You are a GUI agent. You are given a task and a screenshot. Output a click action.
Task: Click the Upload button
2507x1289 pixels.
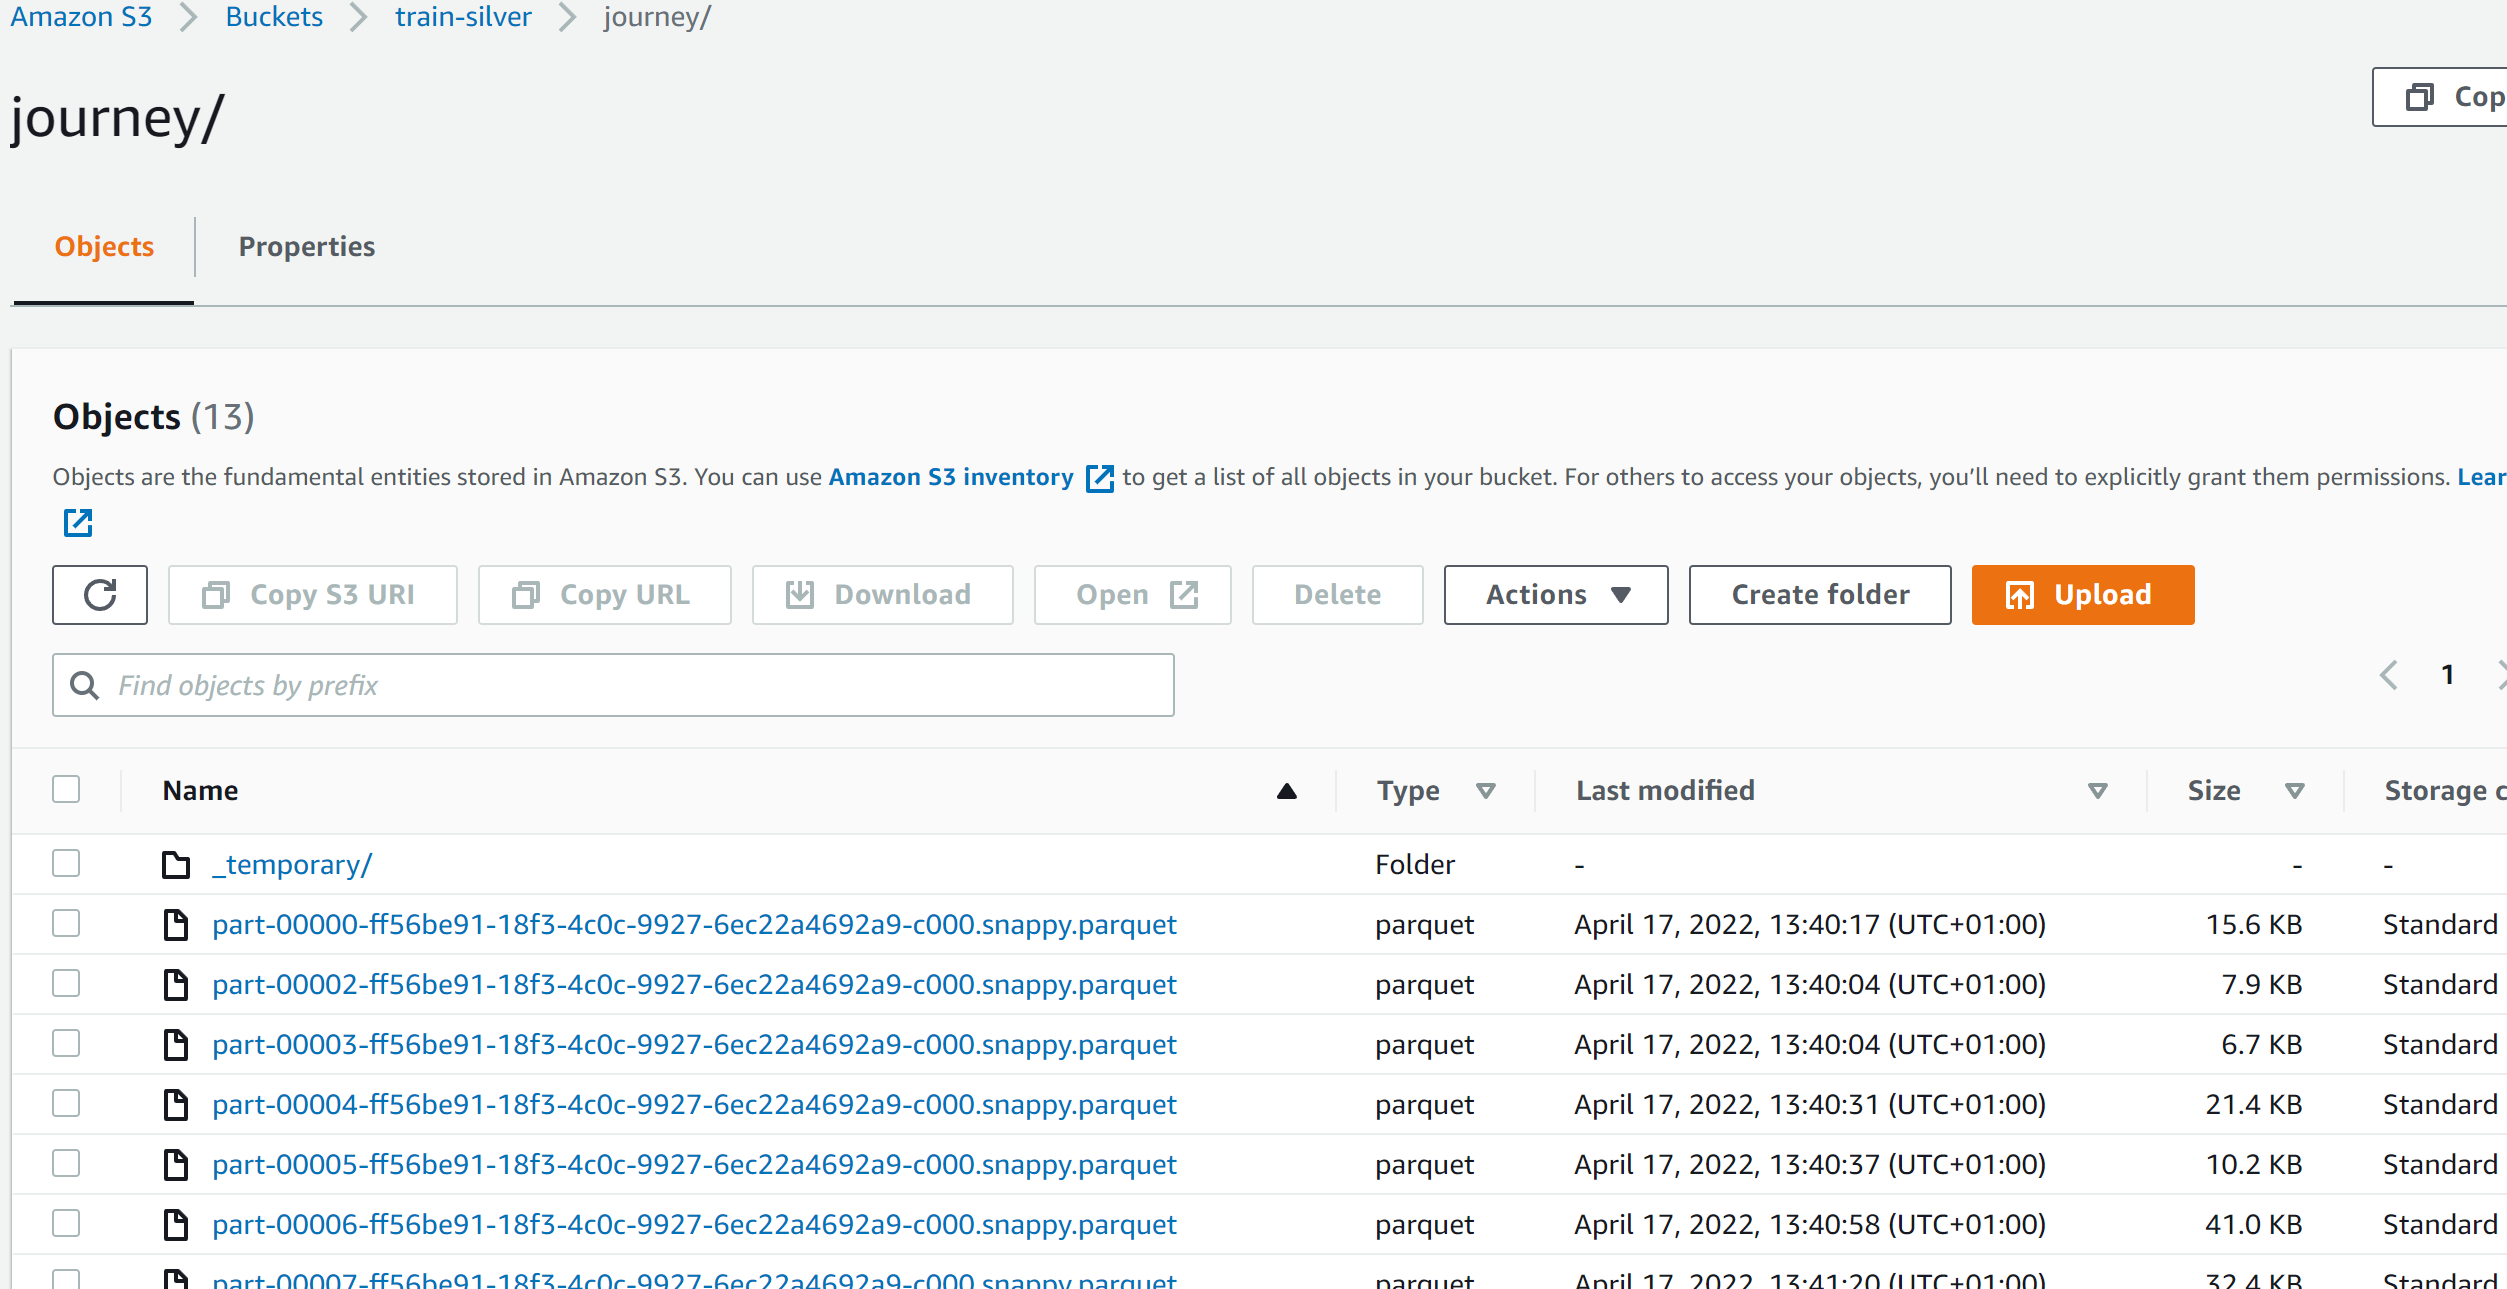(x=2082, y=595)
